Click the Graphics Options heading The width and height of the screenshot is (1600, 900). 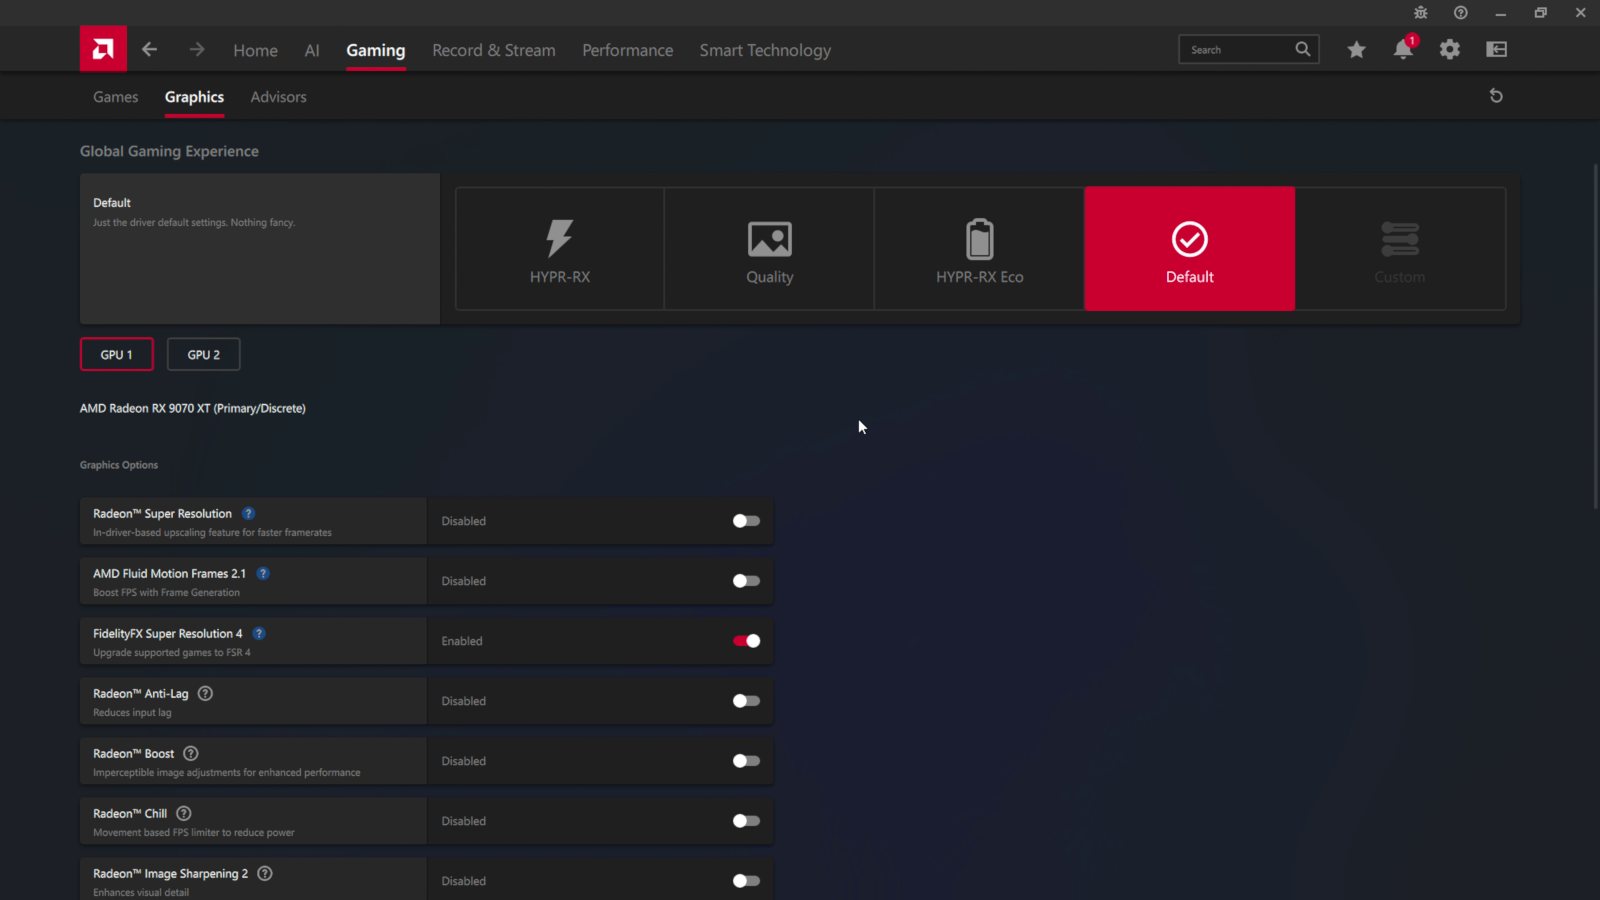(x=119, y=465)
